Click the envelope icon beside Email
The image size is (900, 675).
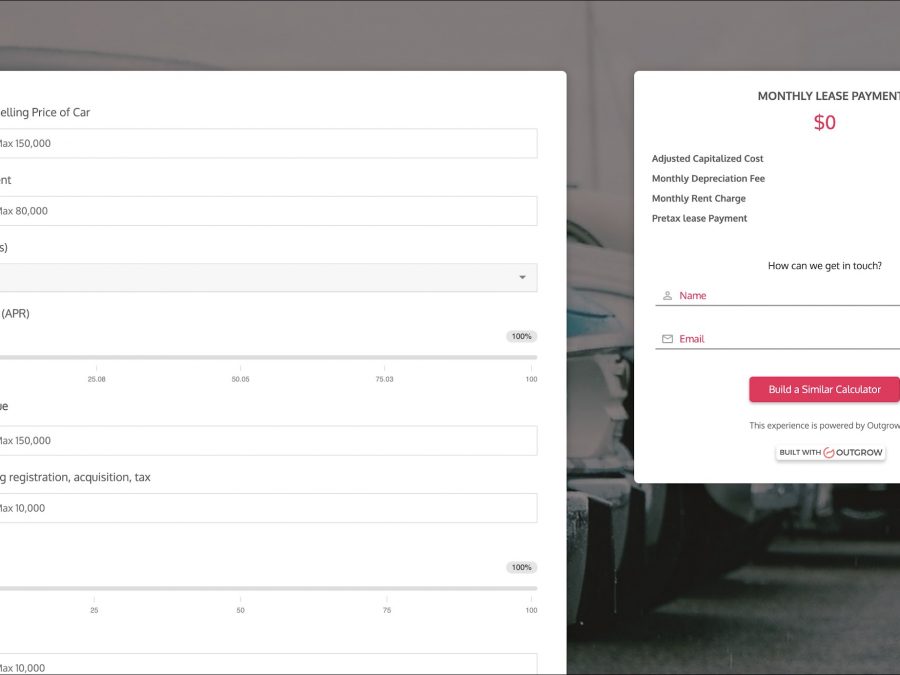pyautogui.click(x=667, y=339)
